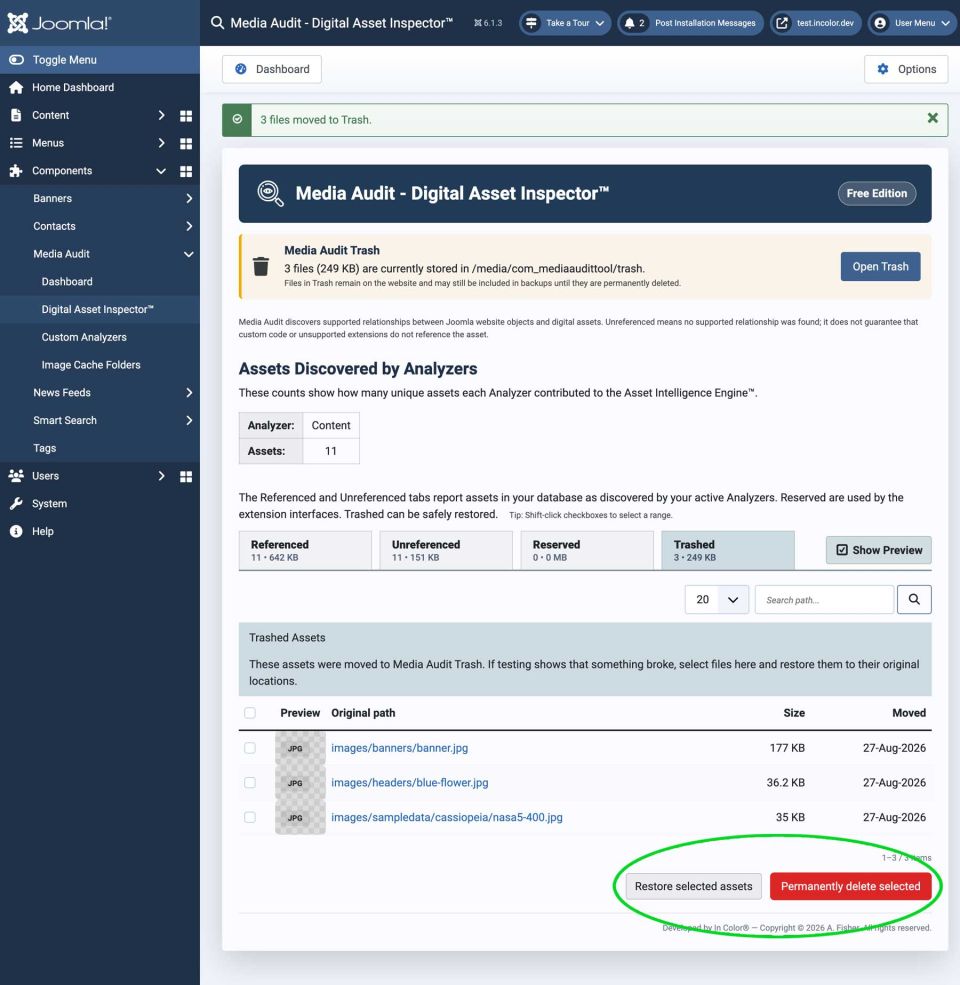Check the nasa5-400.jpg row checkbox
This screenshot has width=960, height=985.
coord(250,817)
